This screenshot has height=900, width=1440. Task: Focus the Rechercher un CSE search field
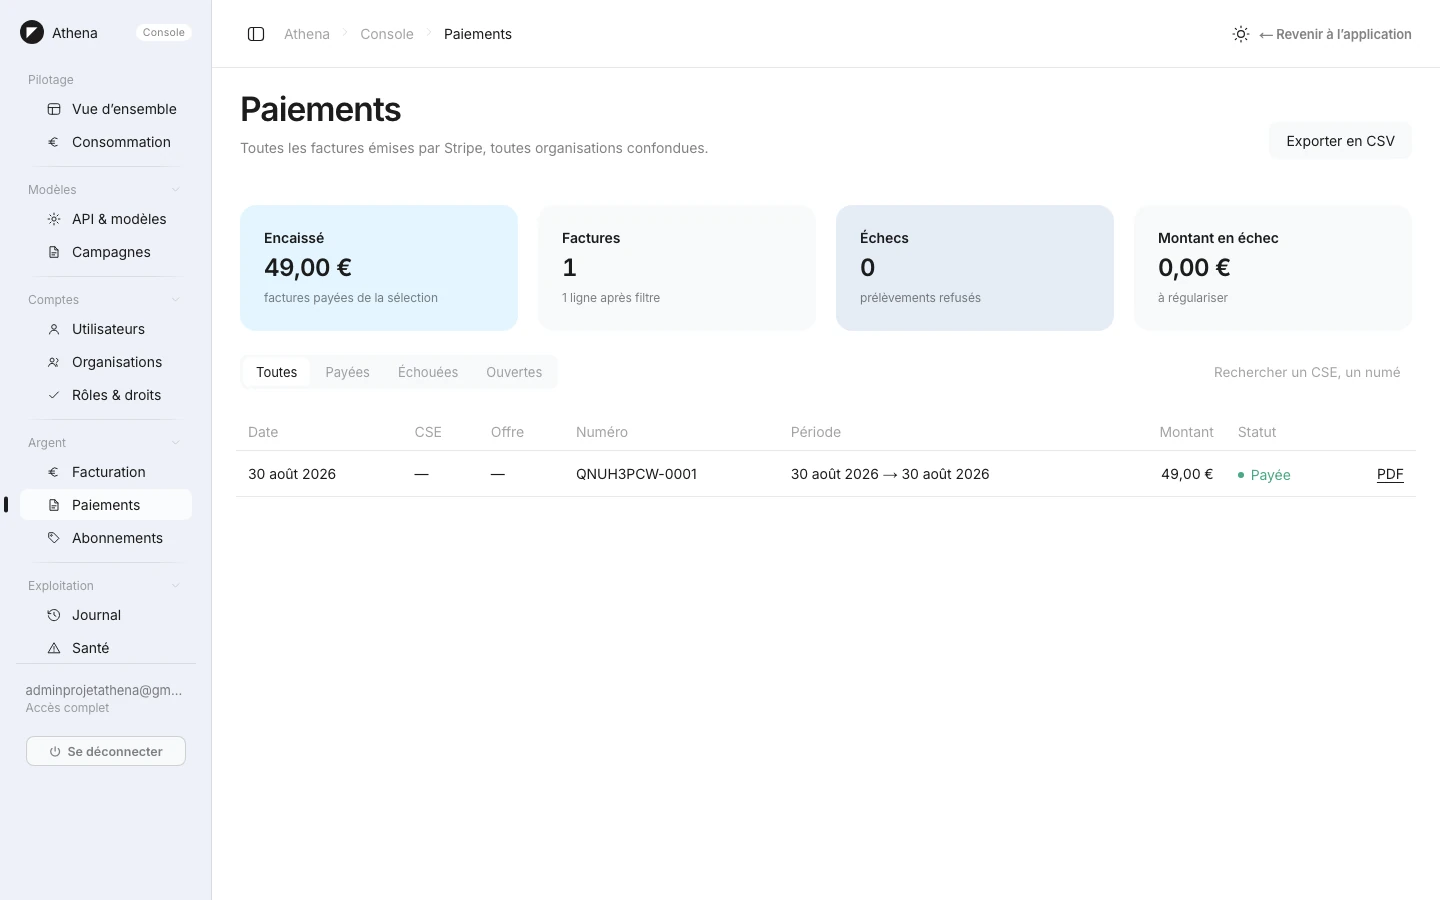1307,372
